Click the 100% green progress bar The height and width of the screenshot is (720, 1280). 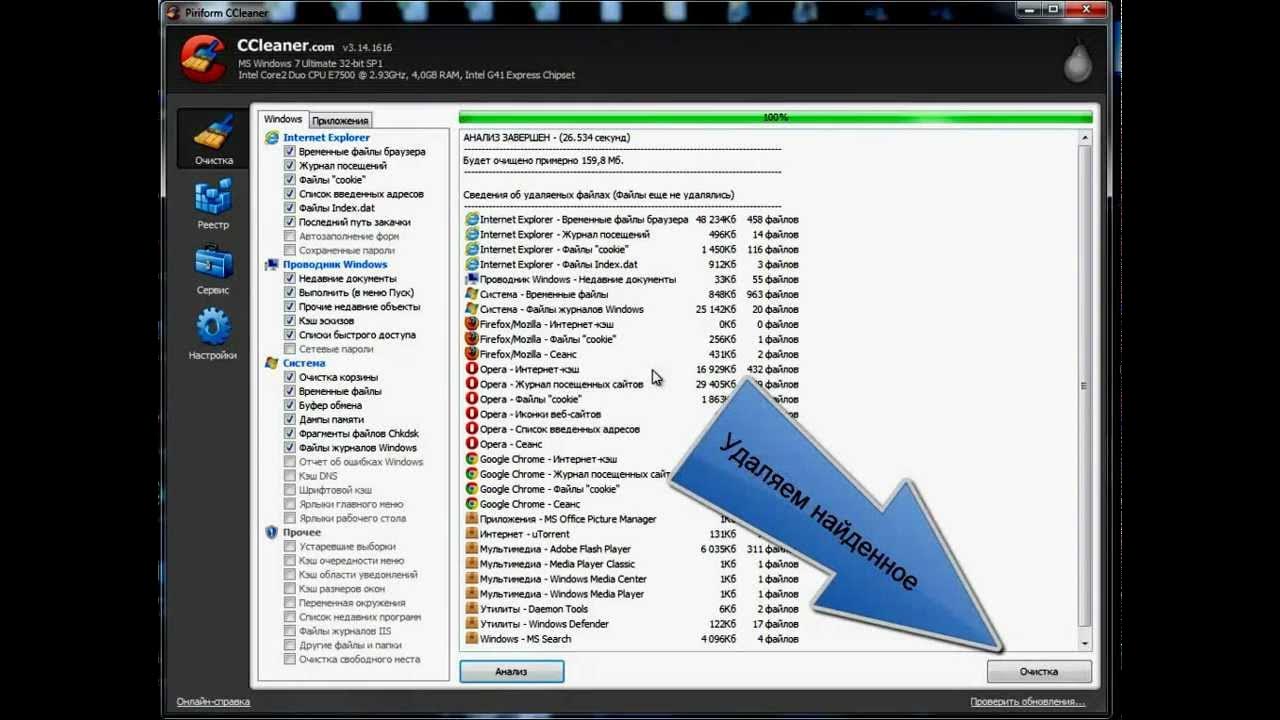[775, 117]
